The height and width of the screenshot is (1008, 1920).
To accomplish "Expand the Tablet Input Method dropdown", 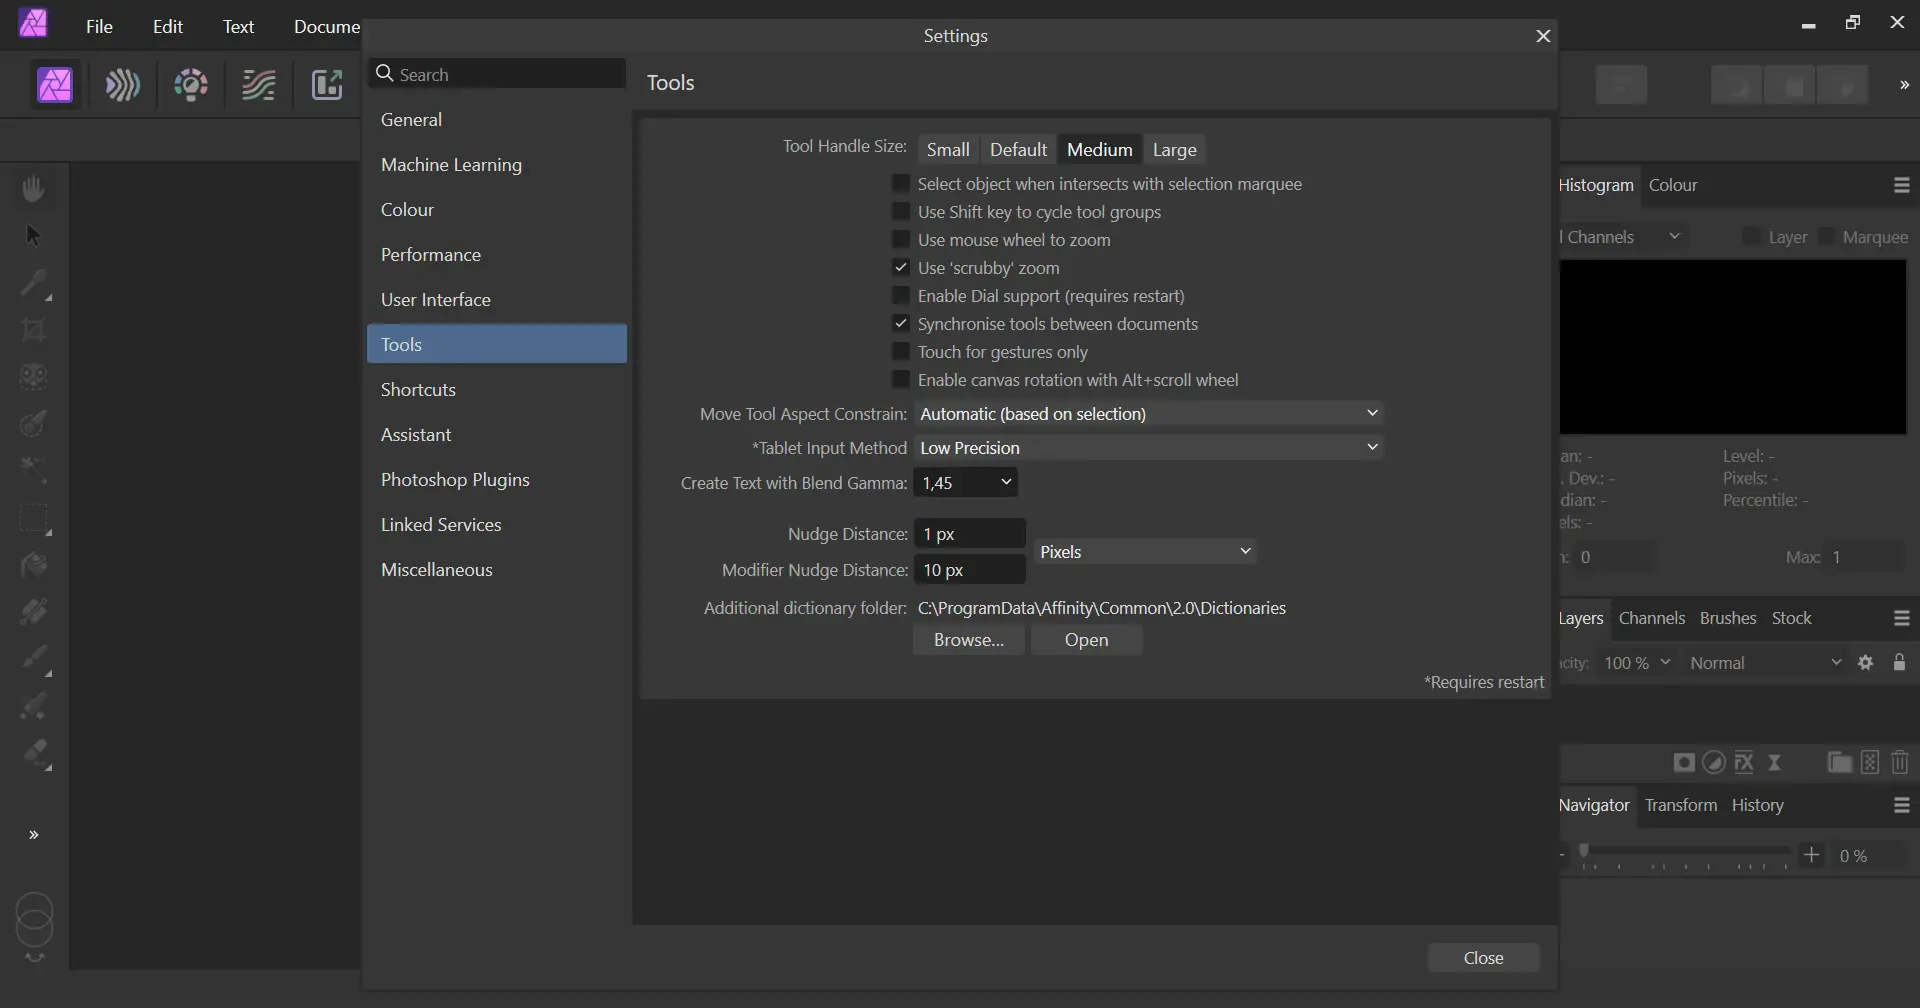I will point(1148,448).
